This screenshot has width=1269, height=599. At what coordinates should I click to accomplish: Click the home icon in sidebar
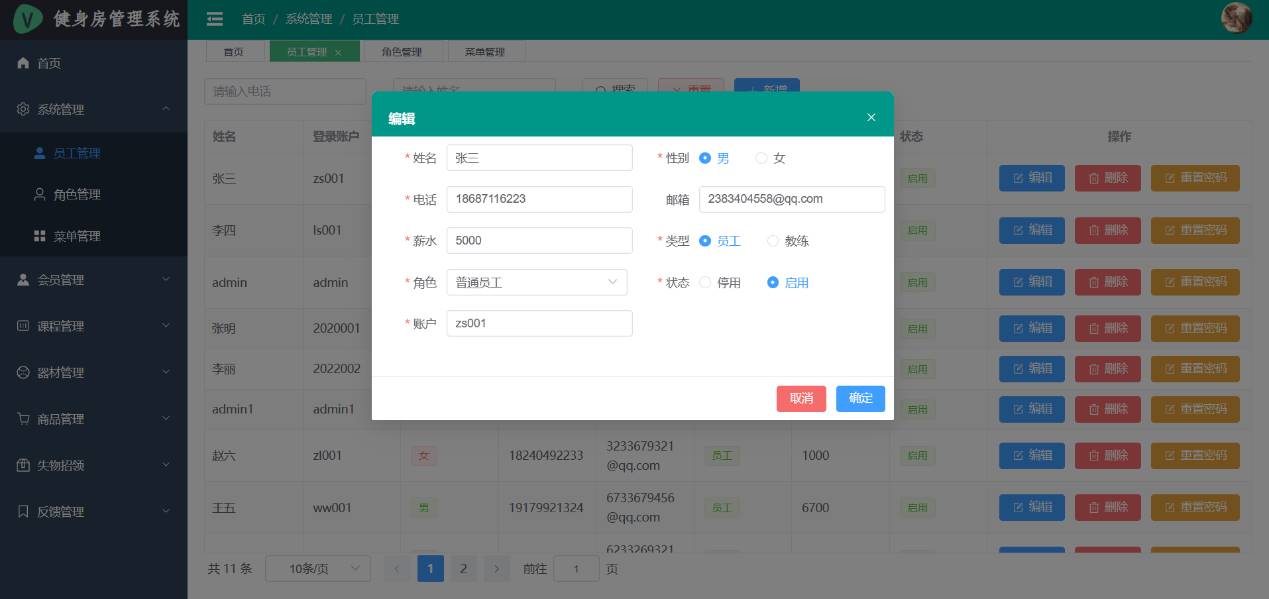(x=23, y=63)
